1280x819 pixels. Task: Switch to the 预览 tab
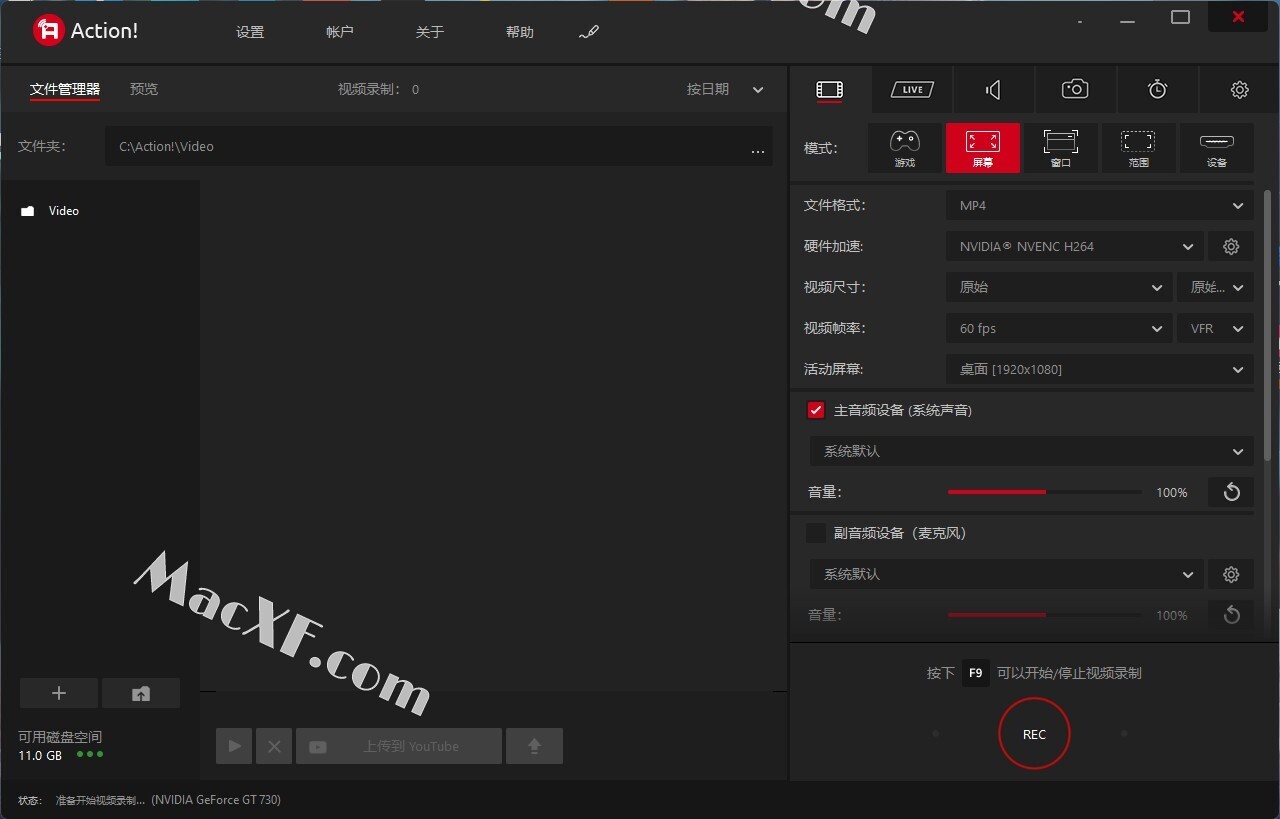tap(144, 89)
